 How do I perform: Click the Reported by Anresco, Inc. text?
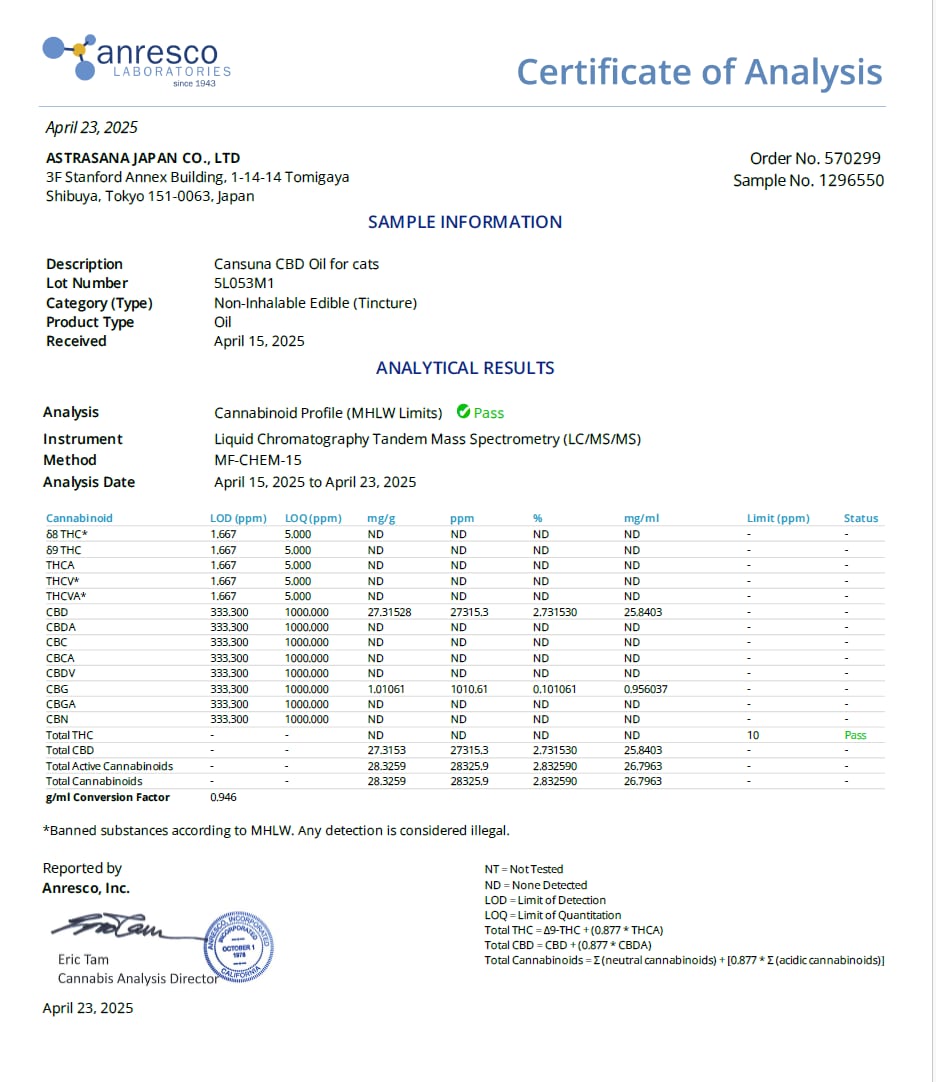point(86,878)
